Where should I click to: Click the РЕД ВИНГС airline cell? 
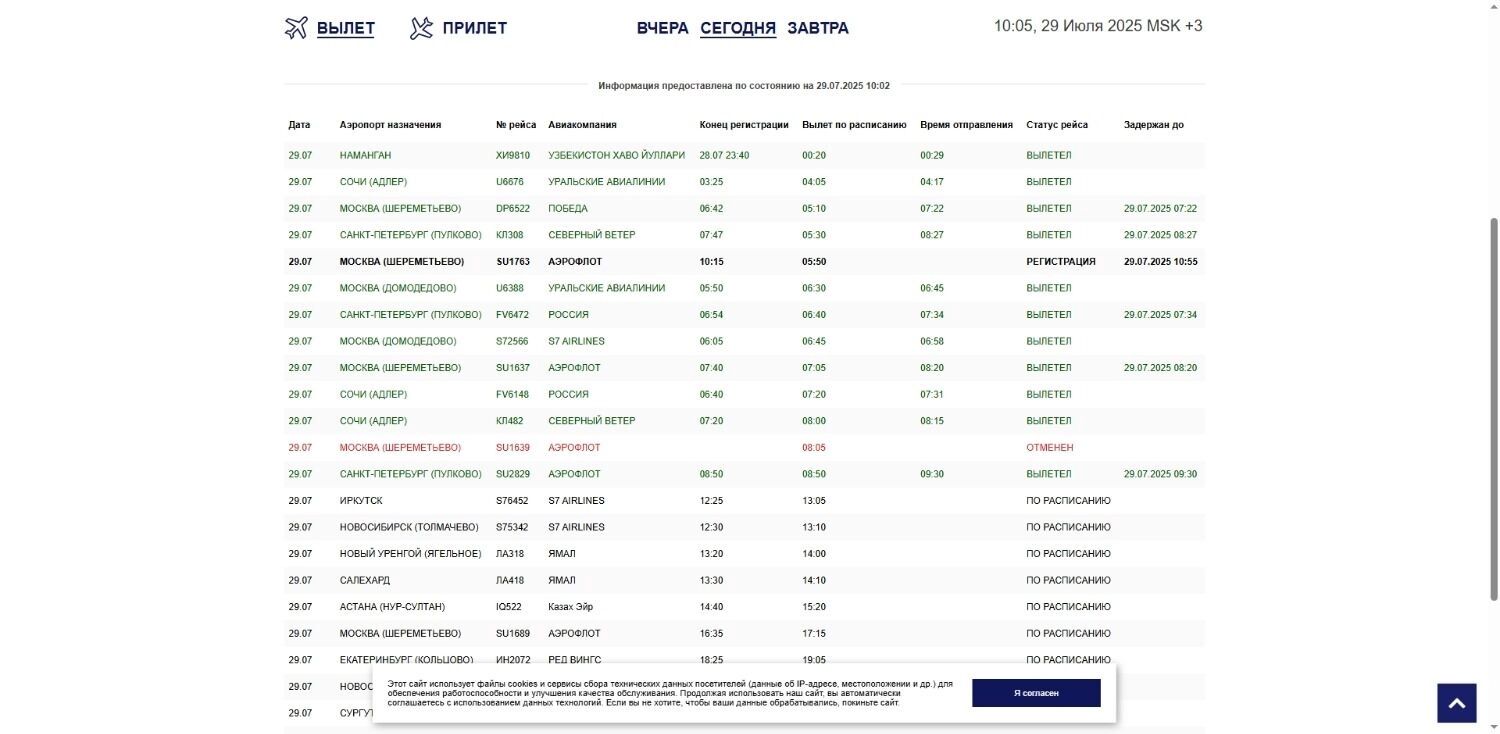pyautogui.click(x=575, y=660)
